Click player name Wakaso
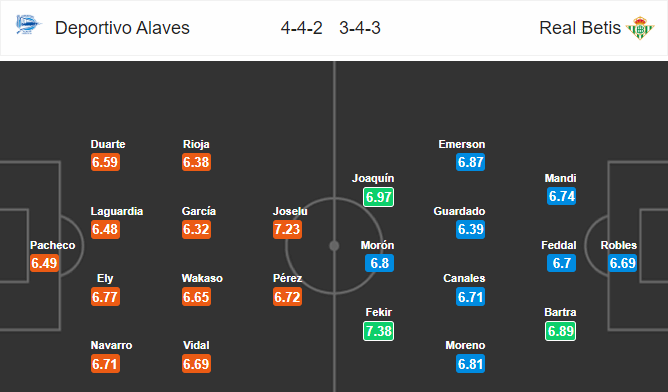This screenshot has height=392, width=668. [x=202, y=278]
